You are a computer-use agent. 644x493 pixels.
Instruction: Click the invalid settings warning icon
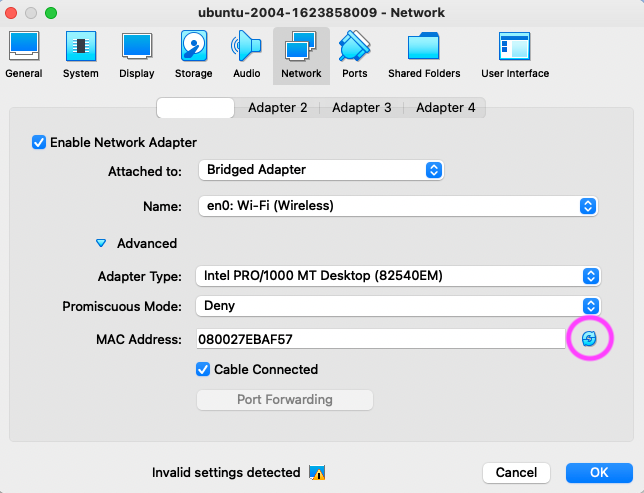317,473
